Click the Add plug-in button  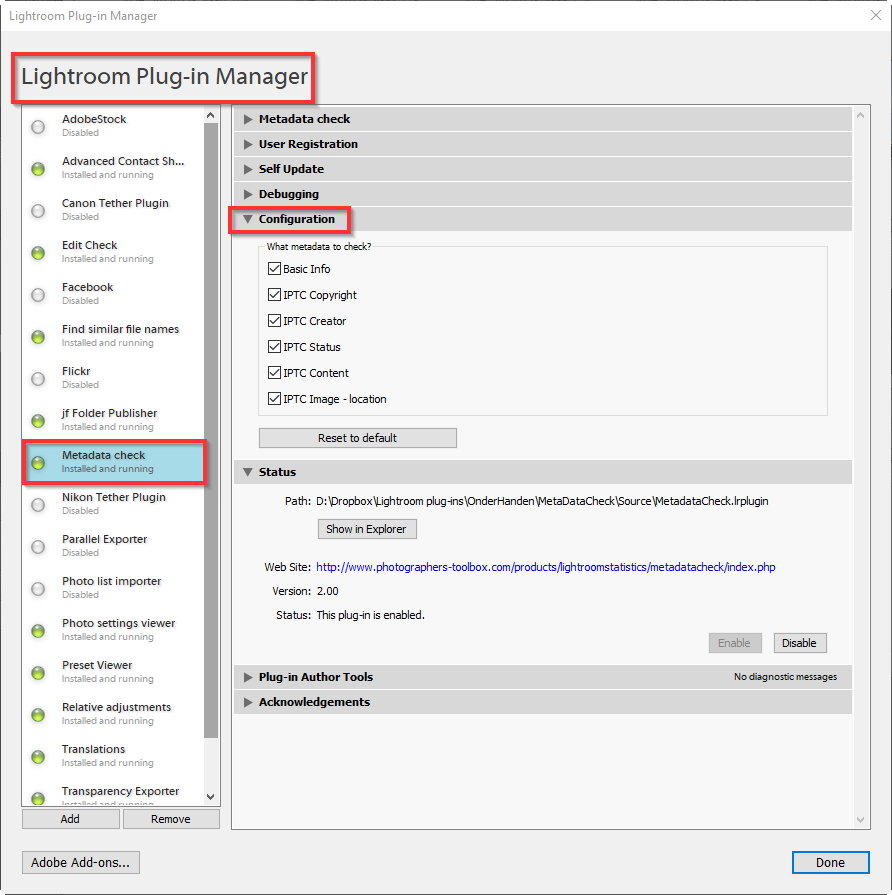[x=70, y=819]
